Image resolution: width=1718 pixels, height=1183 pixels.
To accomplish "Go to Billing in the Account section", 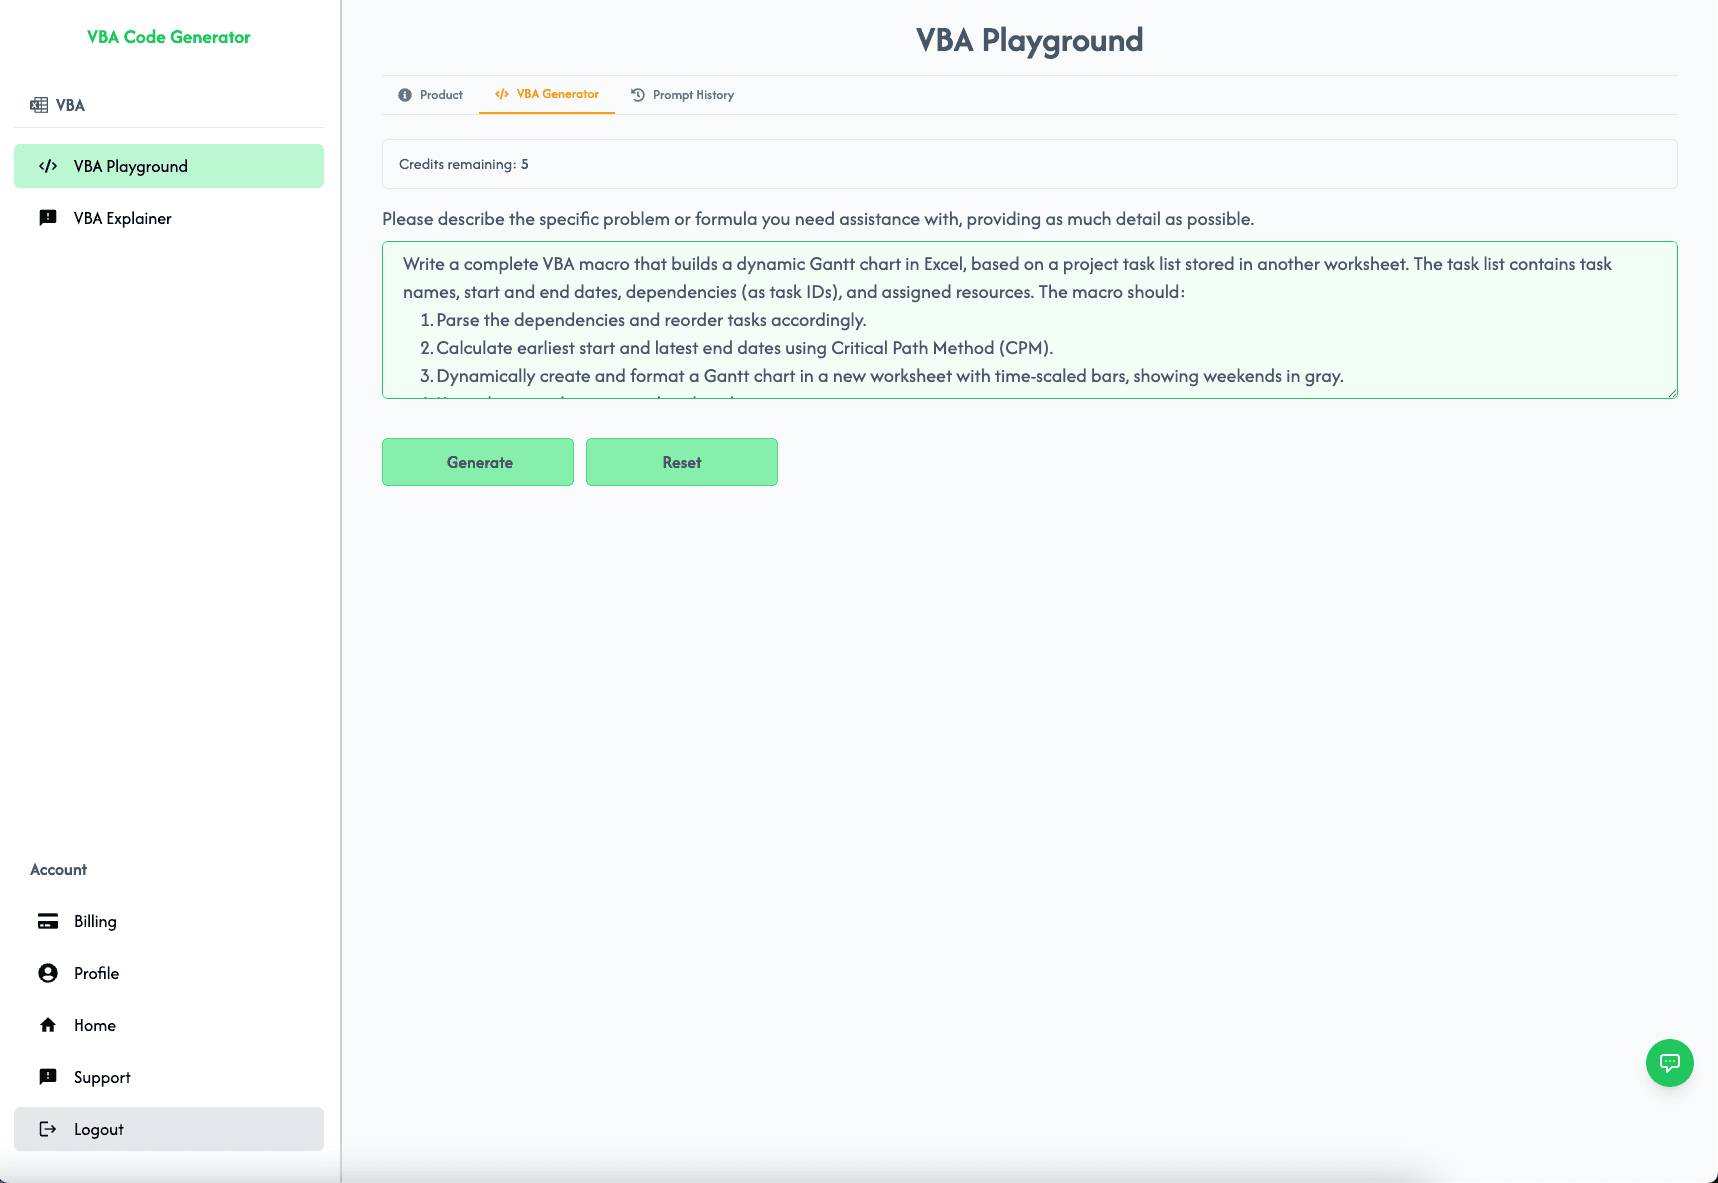I will (x=95, y=921).
